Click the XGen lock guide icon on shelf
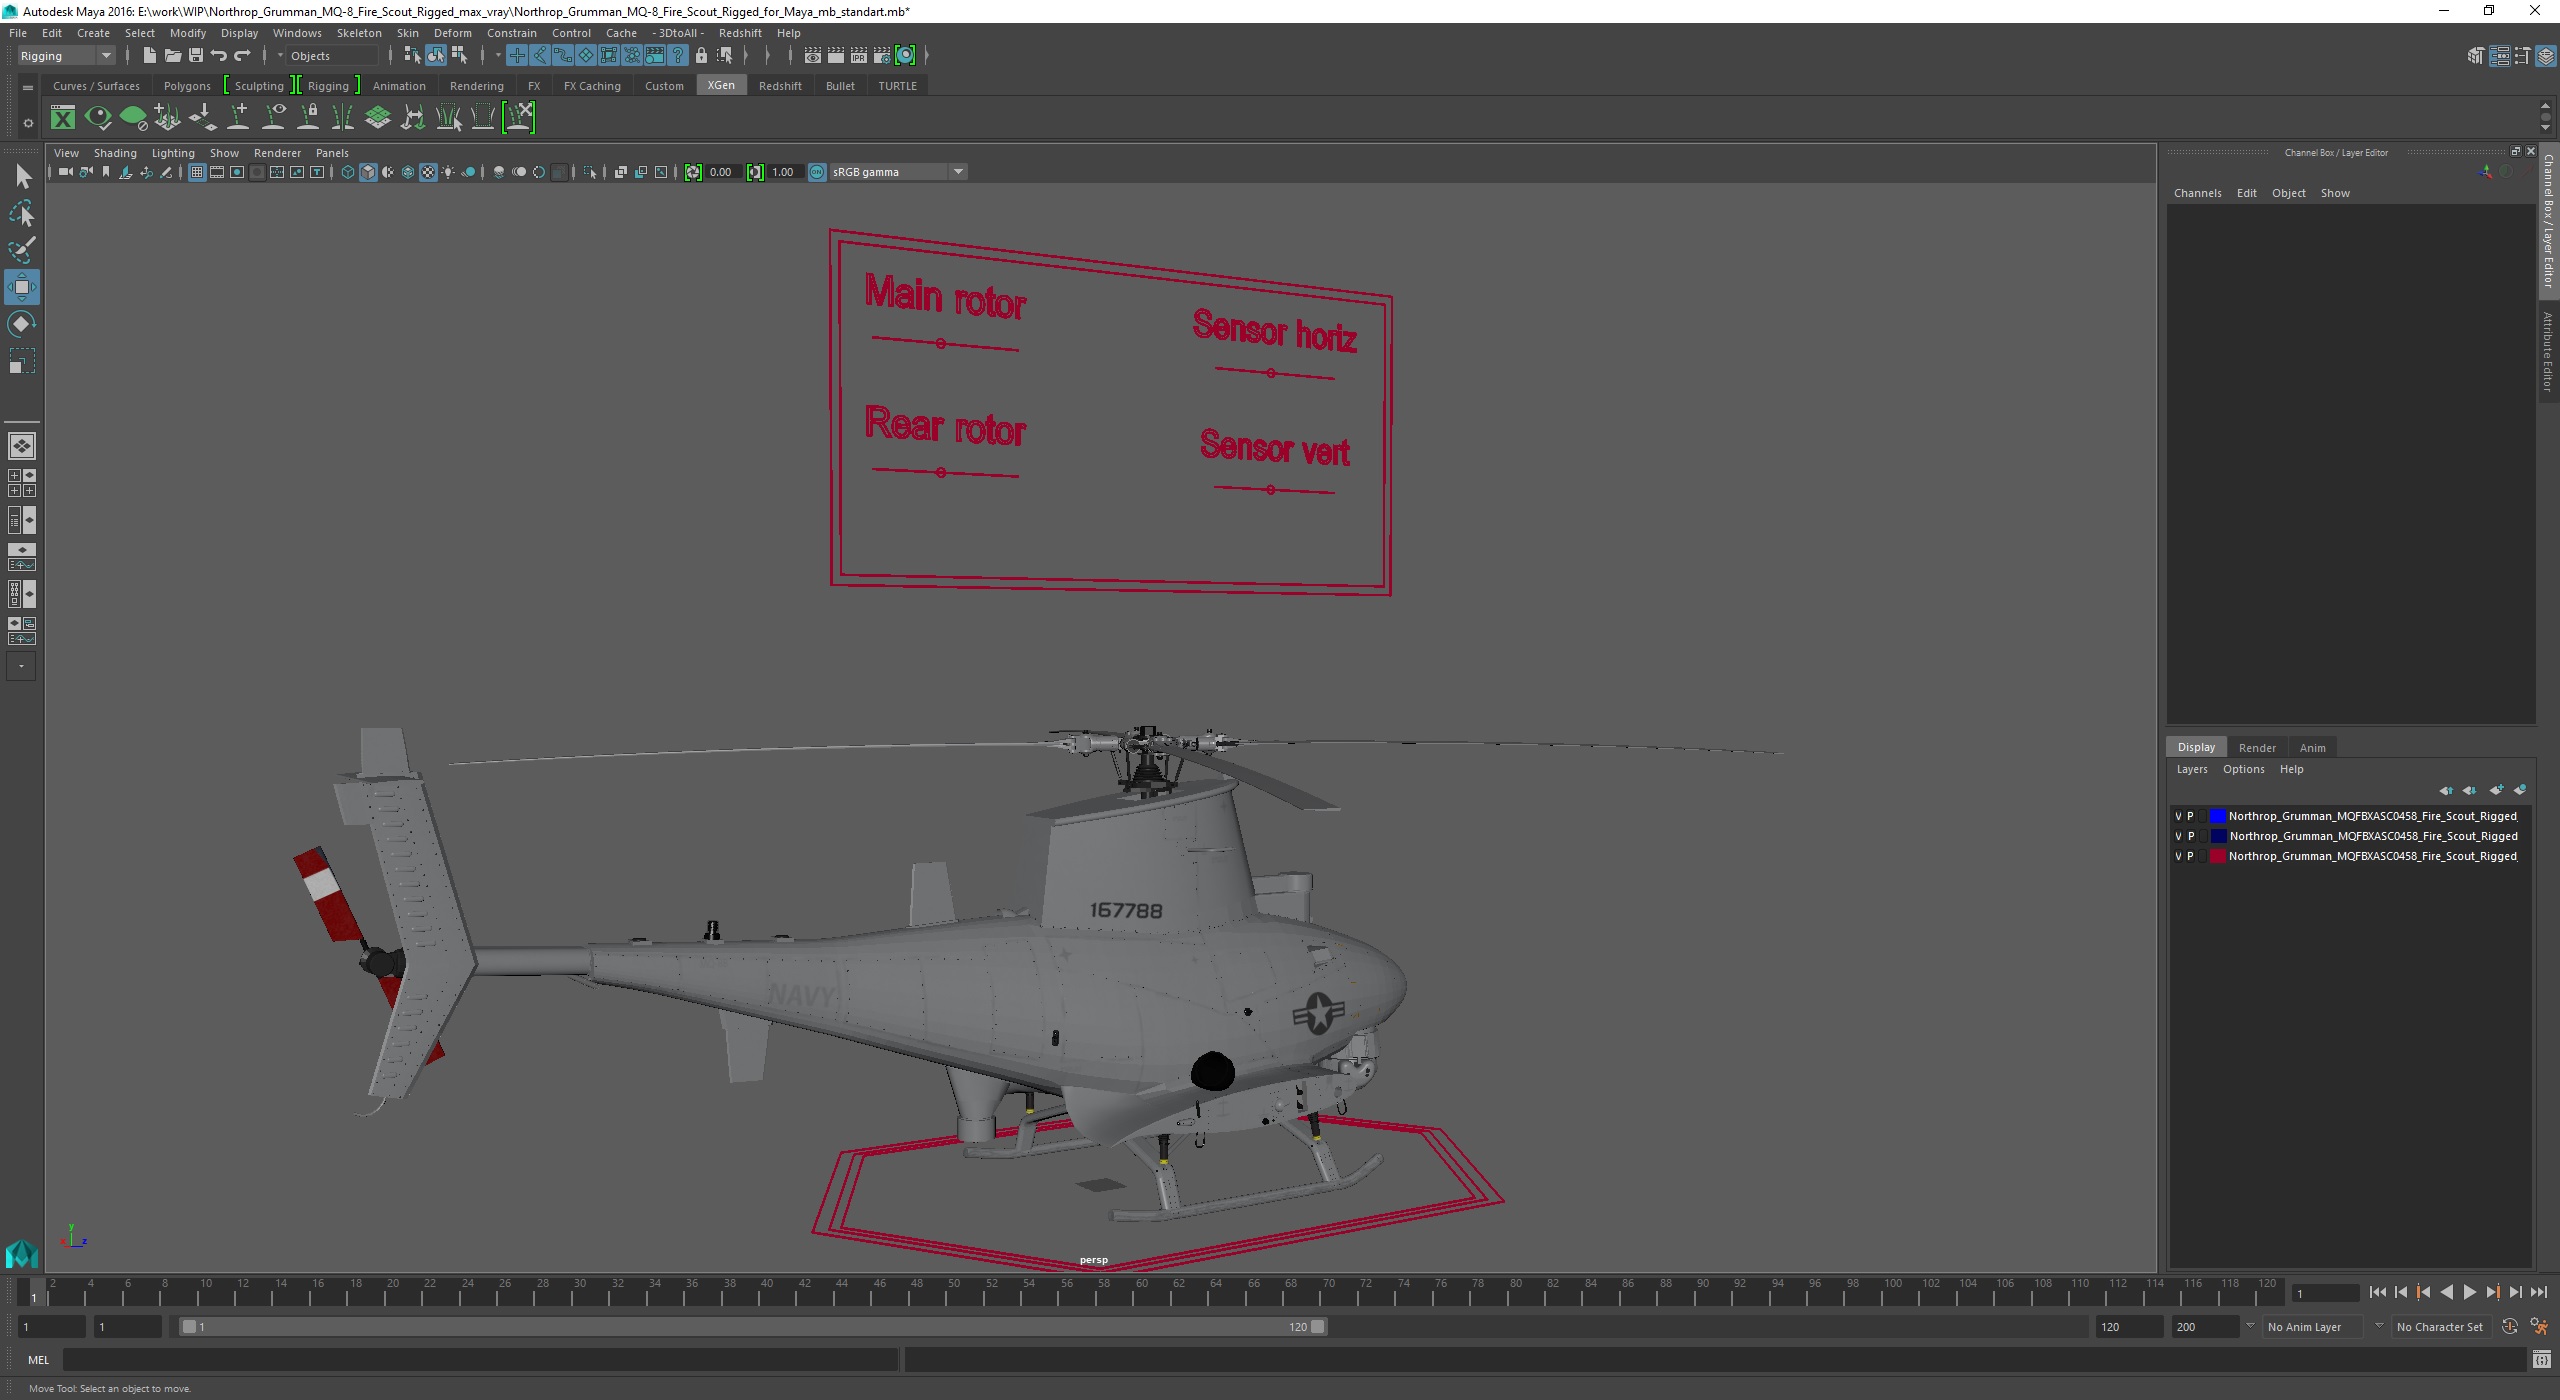This screenshot has width=2560, height=1400. click(308, 117)
